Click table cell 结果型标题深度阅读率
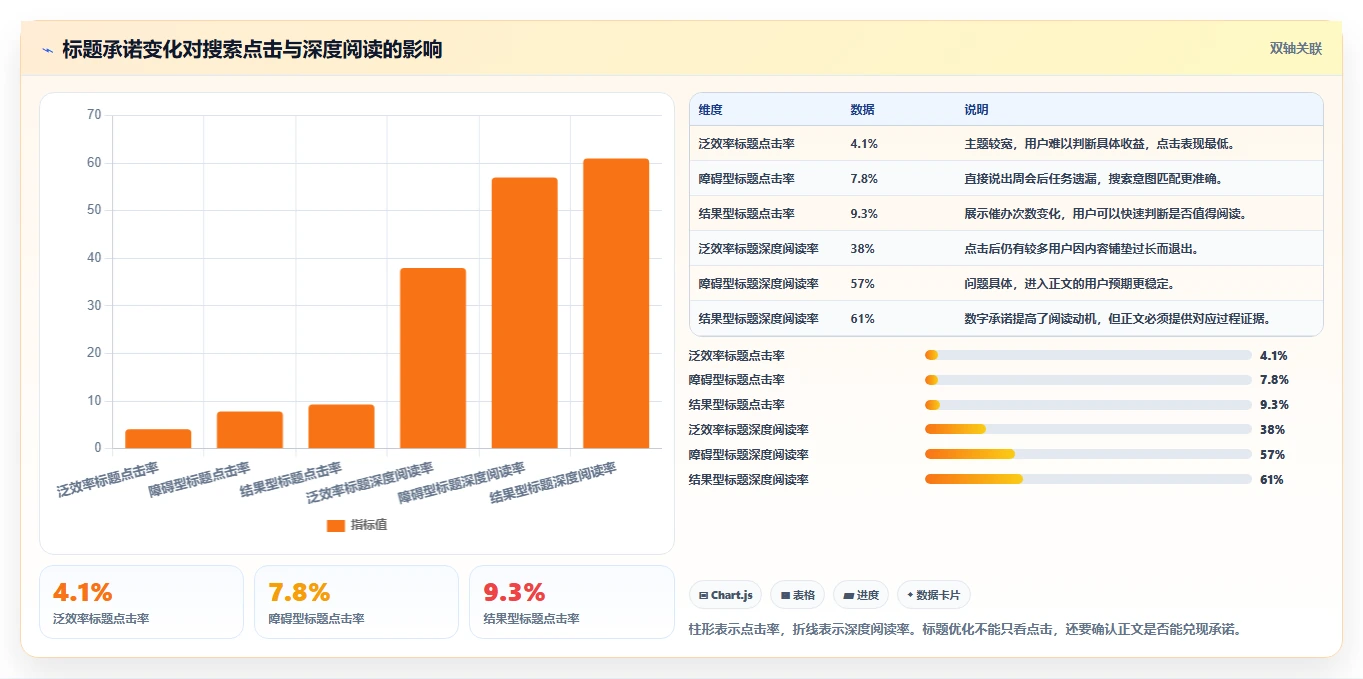Screen dimensions: 1363x679 [x=759, y=319]
